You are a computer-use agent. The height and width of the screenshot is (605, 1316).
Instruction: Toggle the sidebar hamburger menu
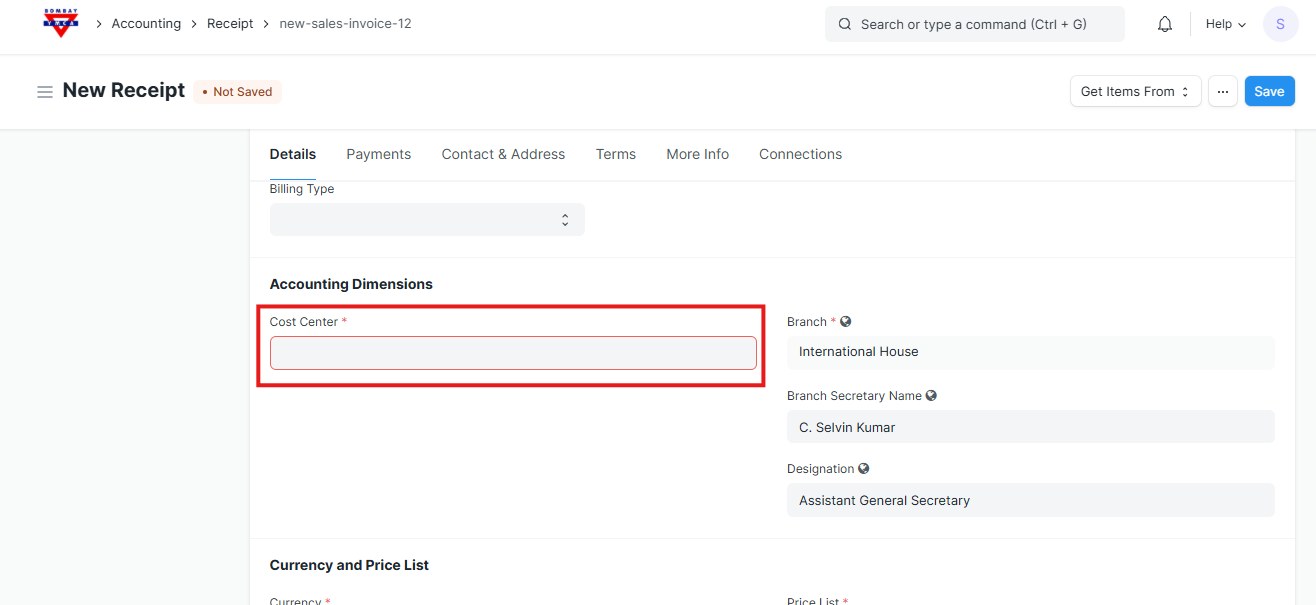(x=44, y=92)
